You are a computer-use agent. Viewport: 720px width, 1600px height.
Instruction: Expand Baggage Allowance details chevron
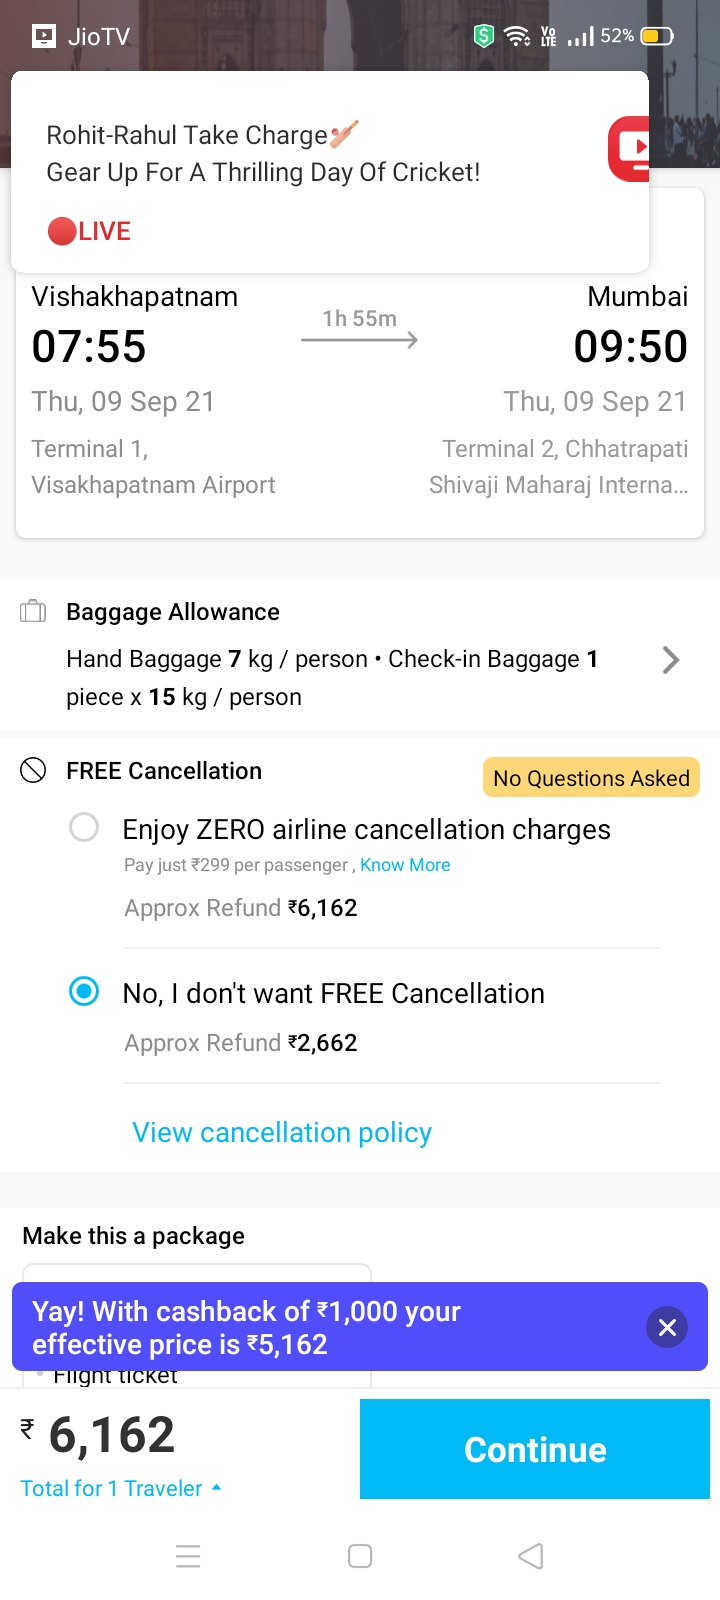pos(671,659)
